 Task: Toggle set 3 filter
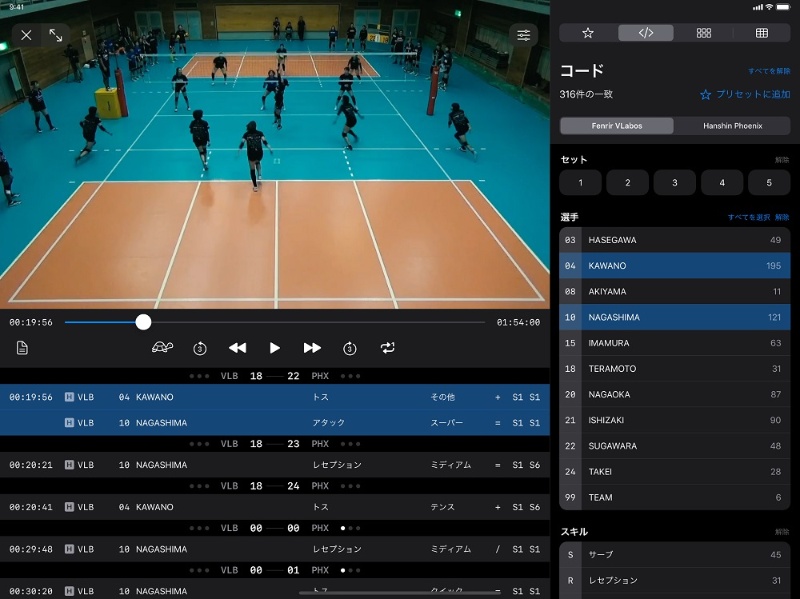point(675,183)
